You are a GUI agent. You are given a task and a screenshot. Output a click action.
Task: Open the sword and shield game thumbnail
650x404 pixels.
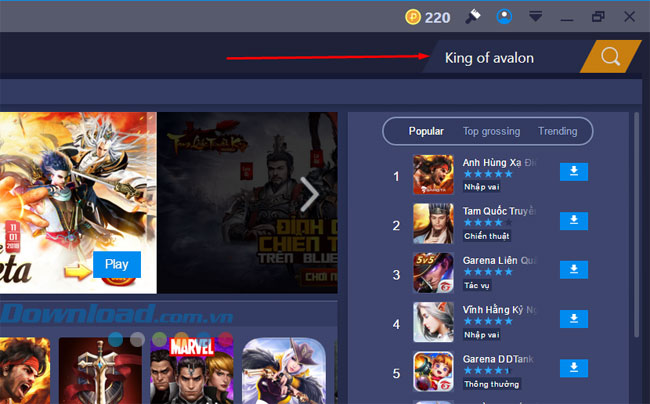click(96, 370)
